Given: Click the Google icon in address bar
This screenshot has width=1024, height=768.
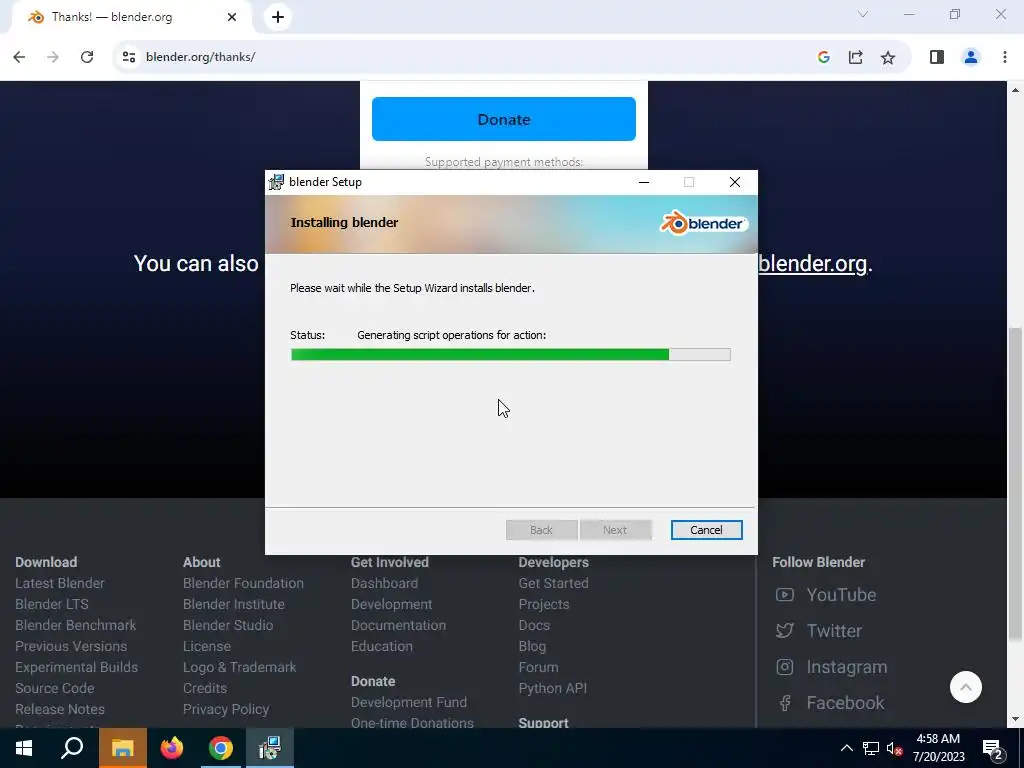Looking at the screenshot, I should (824, 57).
